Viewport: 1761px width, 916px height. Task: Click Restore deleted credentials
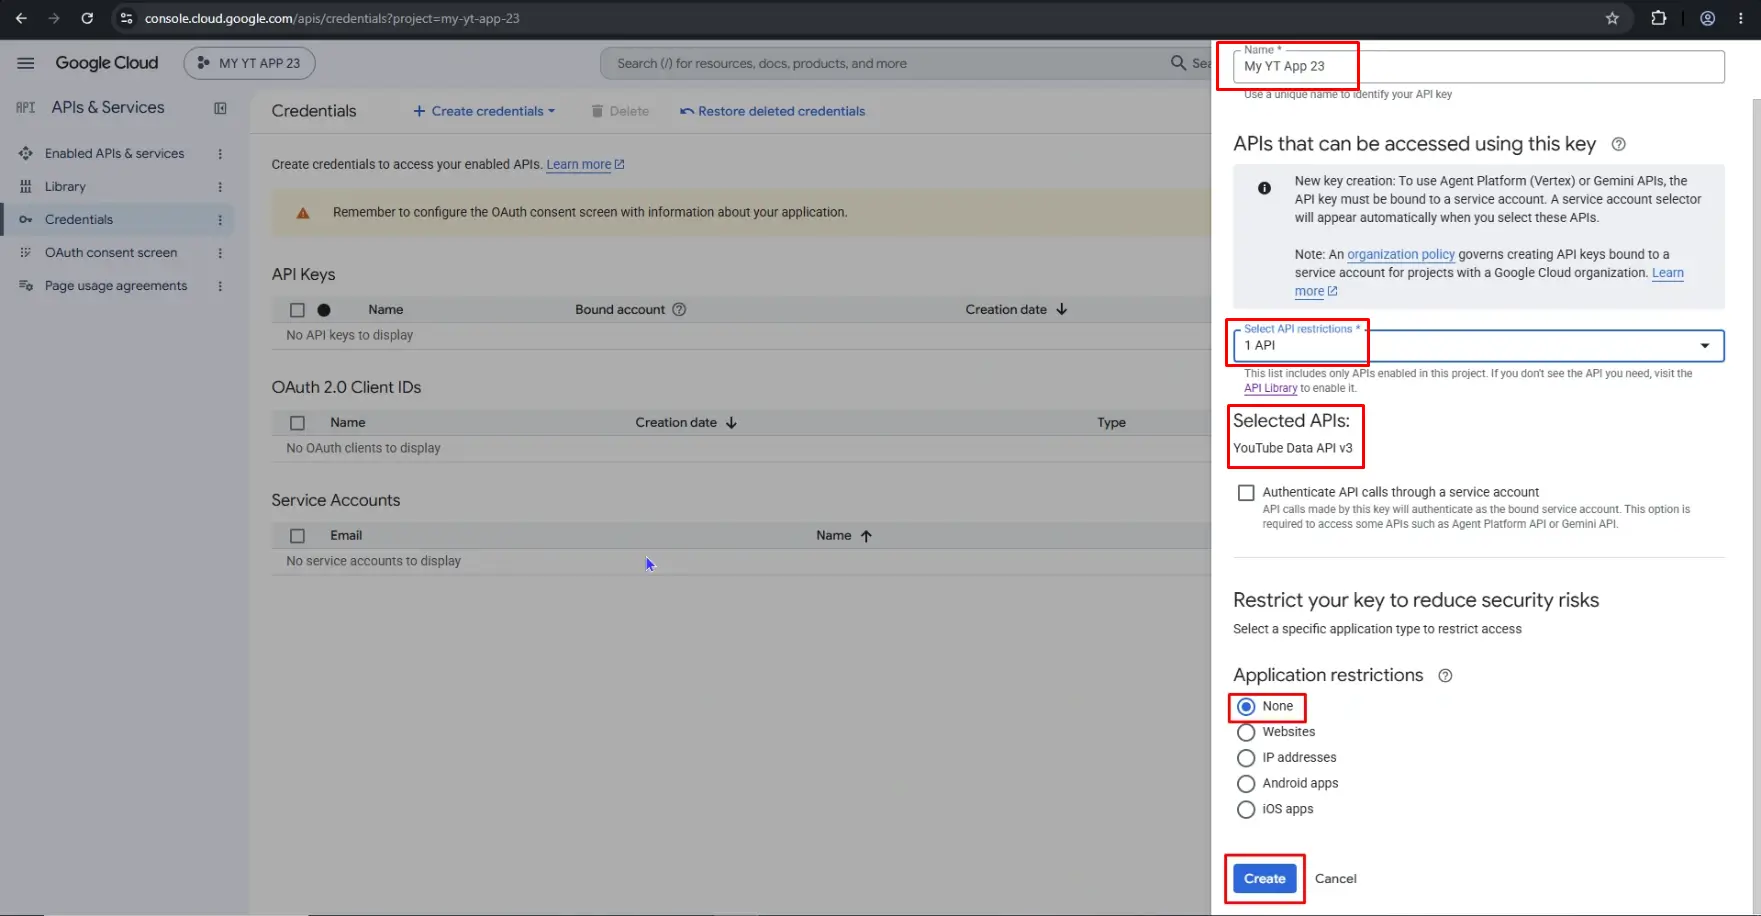[772, 111]
